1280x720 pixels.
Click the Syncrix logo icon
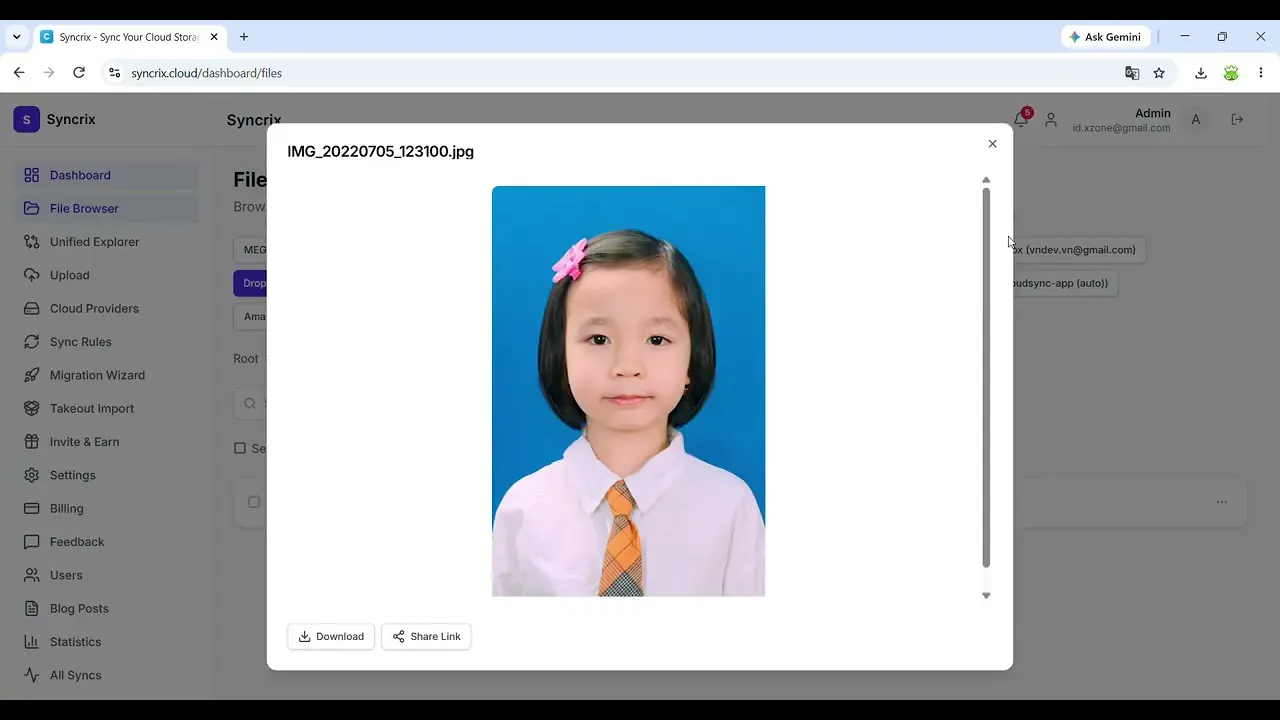coord(26,119)
